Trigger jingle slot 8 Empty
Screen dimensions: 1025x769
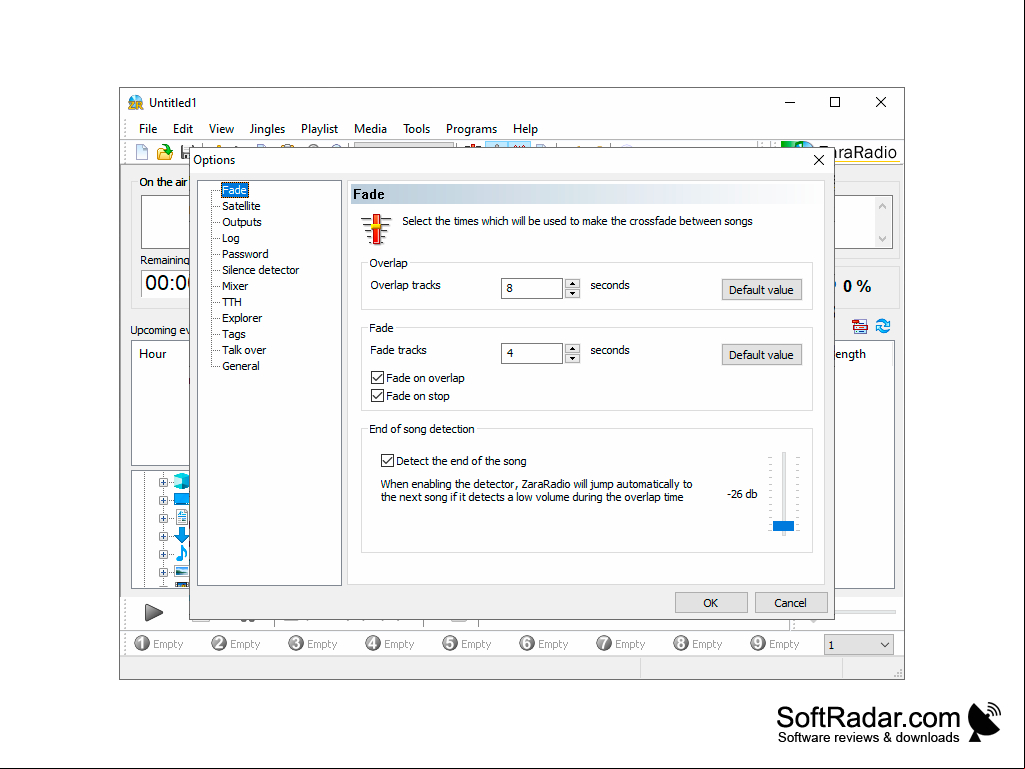[x=697, y=644]
